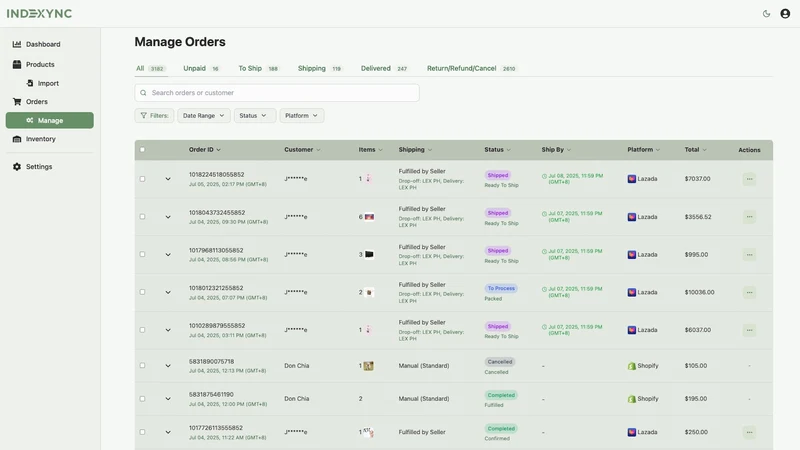The image size is (800, 450).
Task: Expand row details for order 1017968113055852
Action: coord(168,255)
